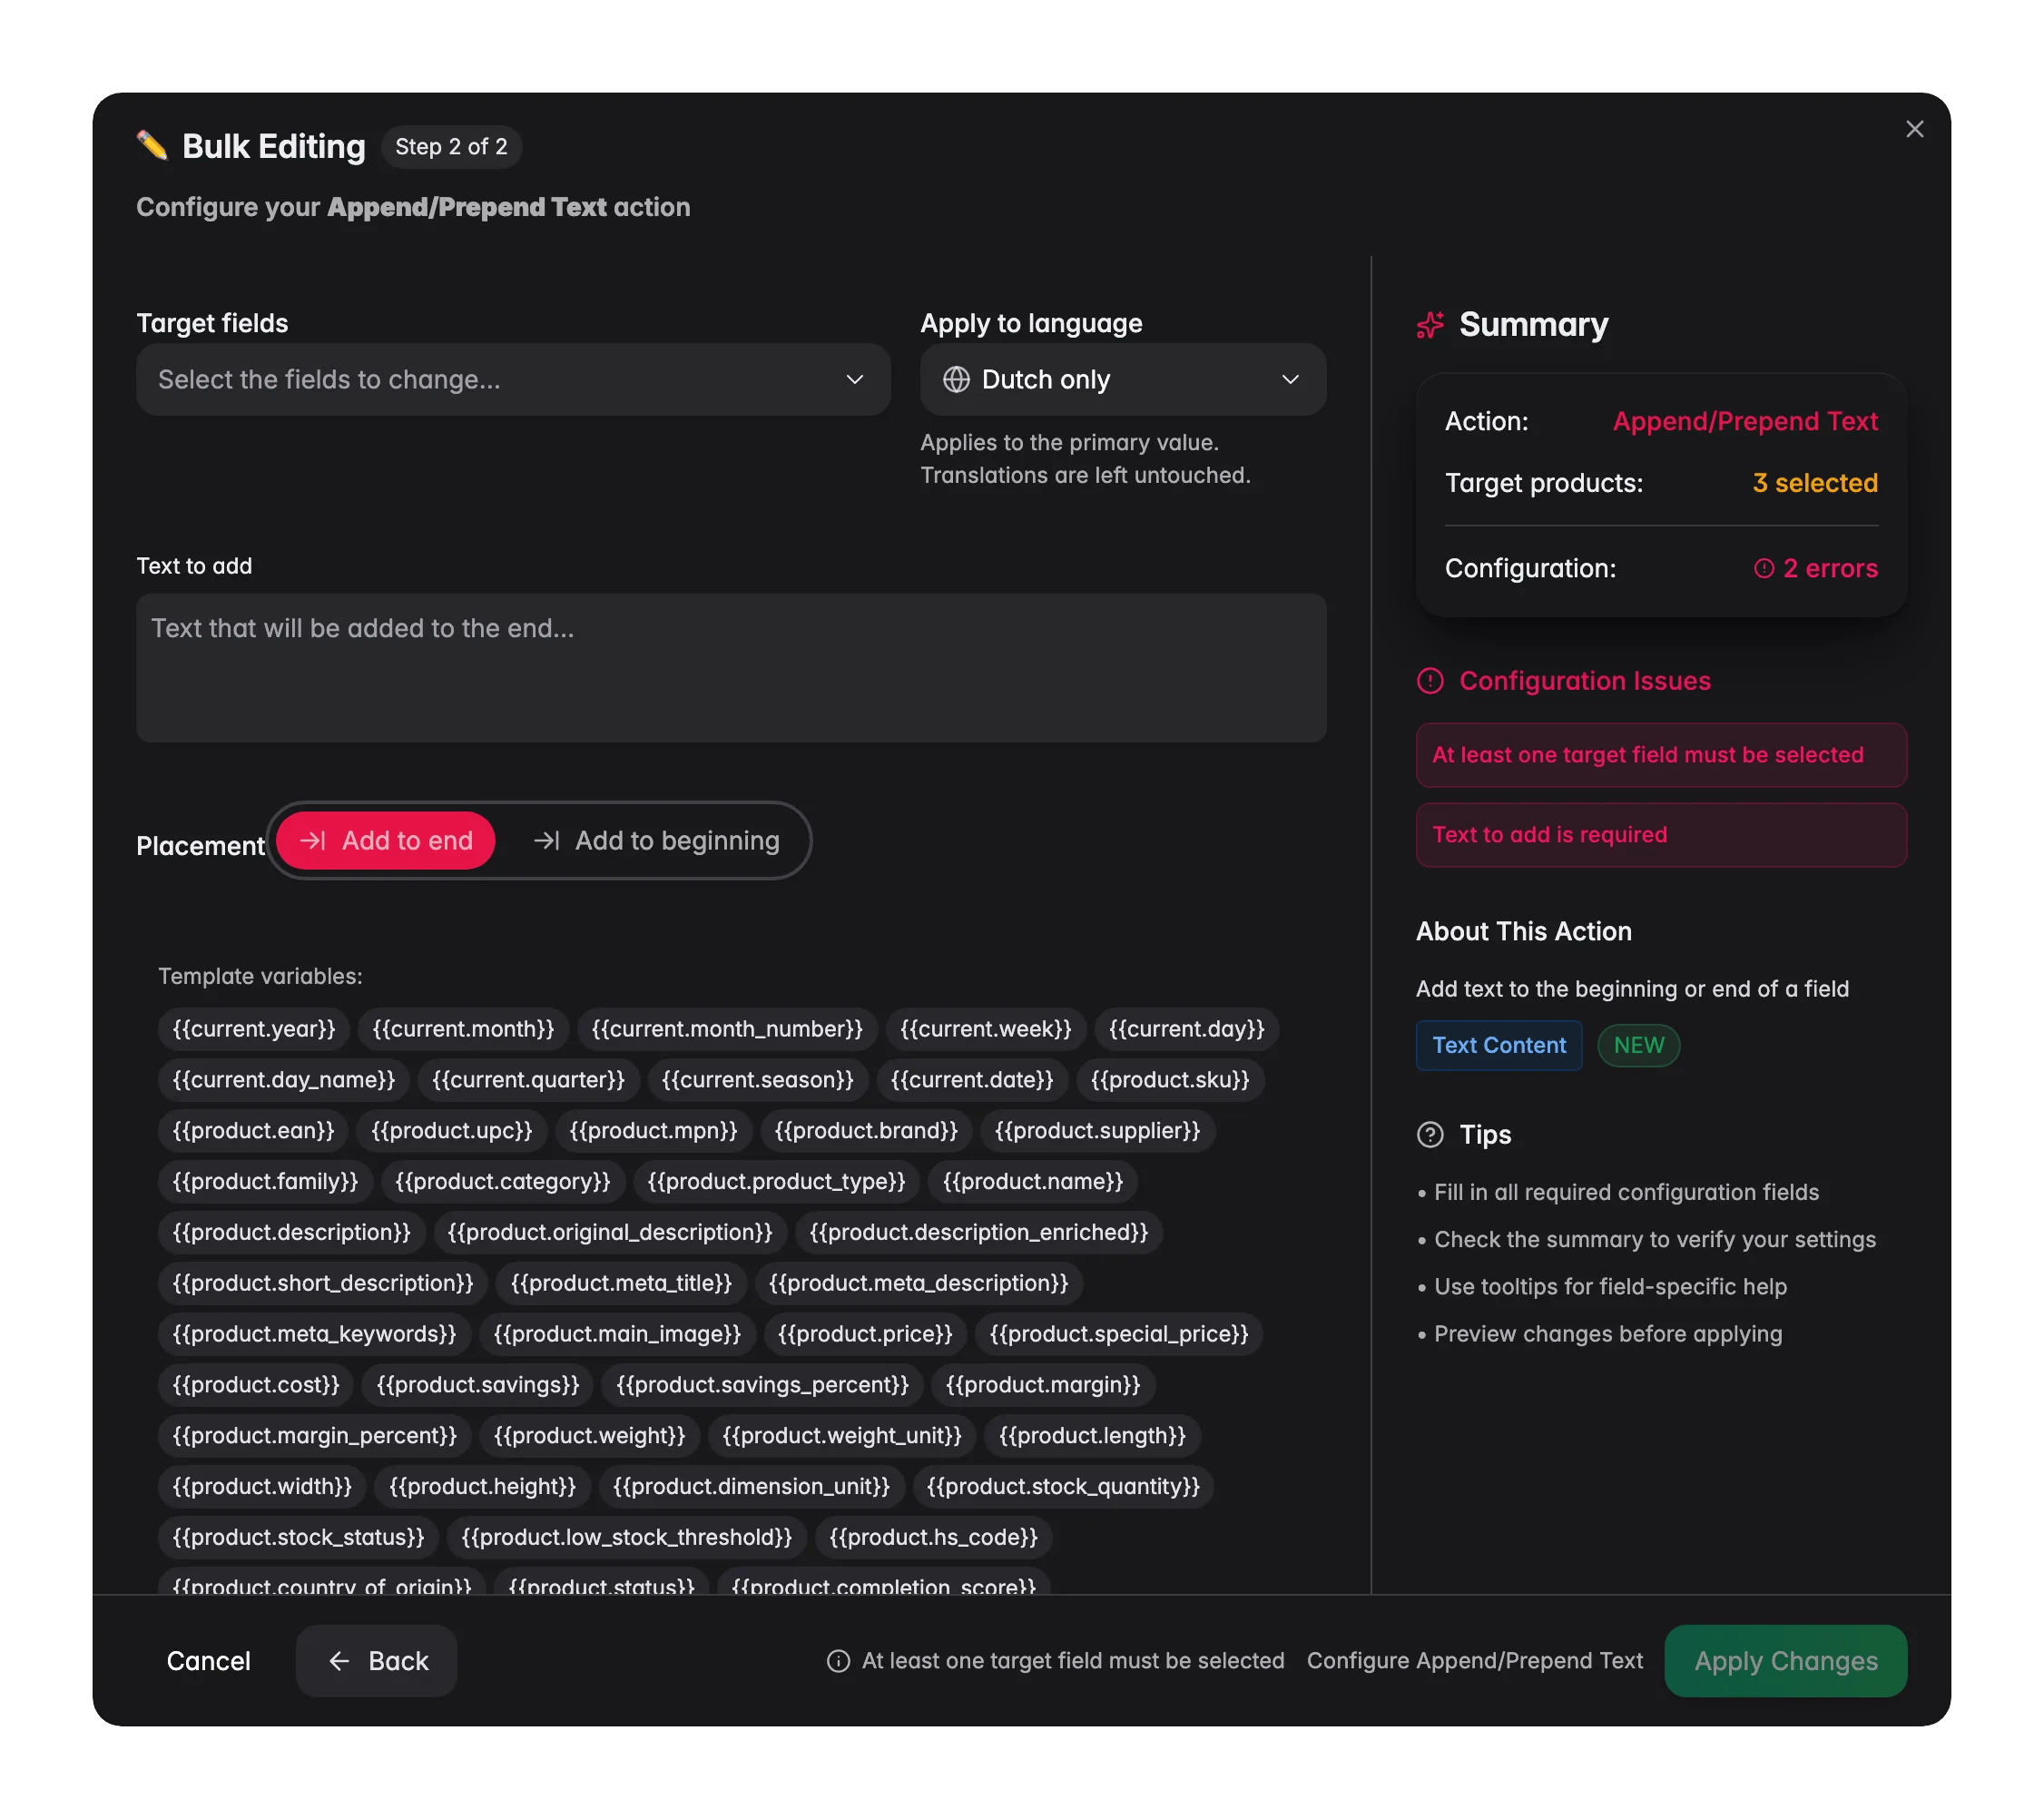Insert {{product.hs_code}} variable
The image size is (2044, 1819).
tap(933, 1539)
